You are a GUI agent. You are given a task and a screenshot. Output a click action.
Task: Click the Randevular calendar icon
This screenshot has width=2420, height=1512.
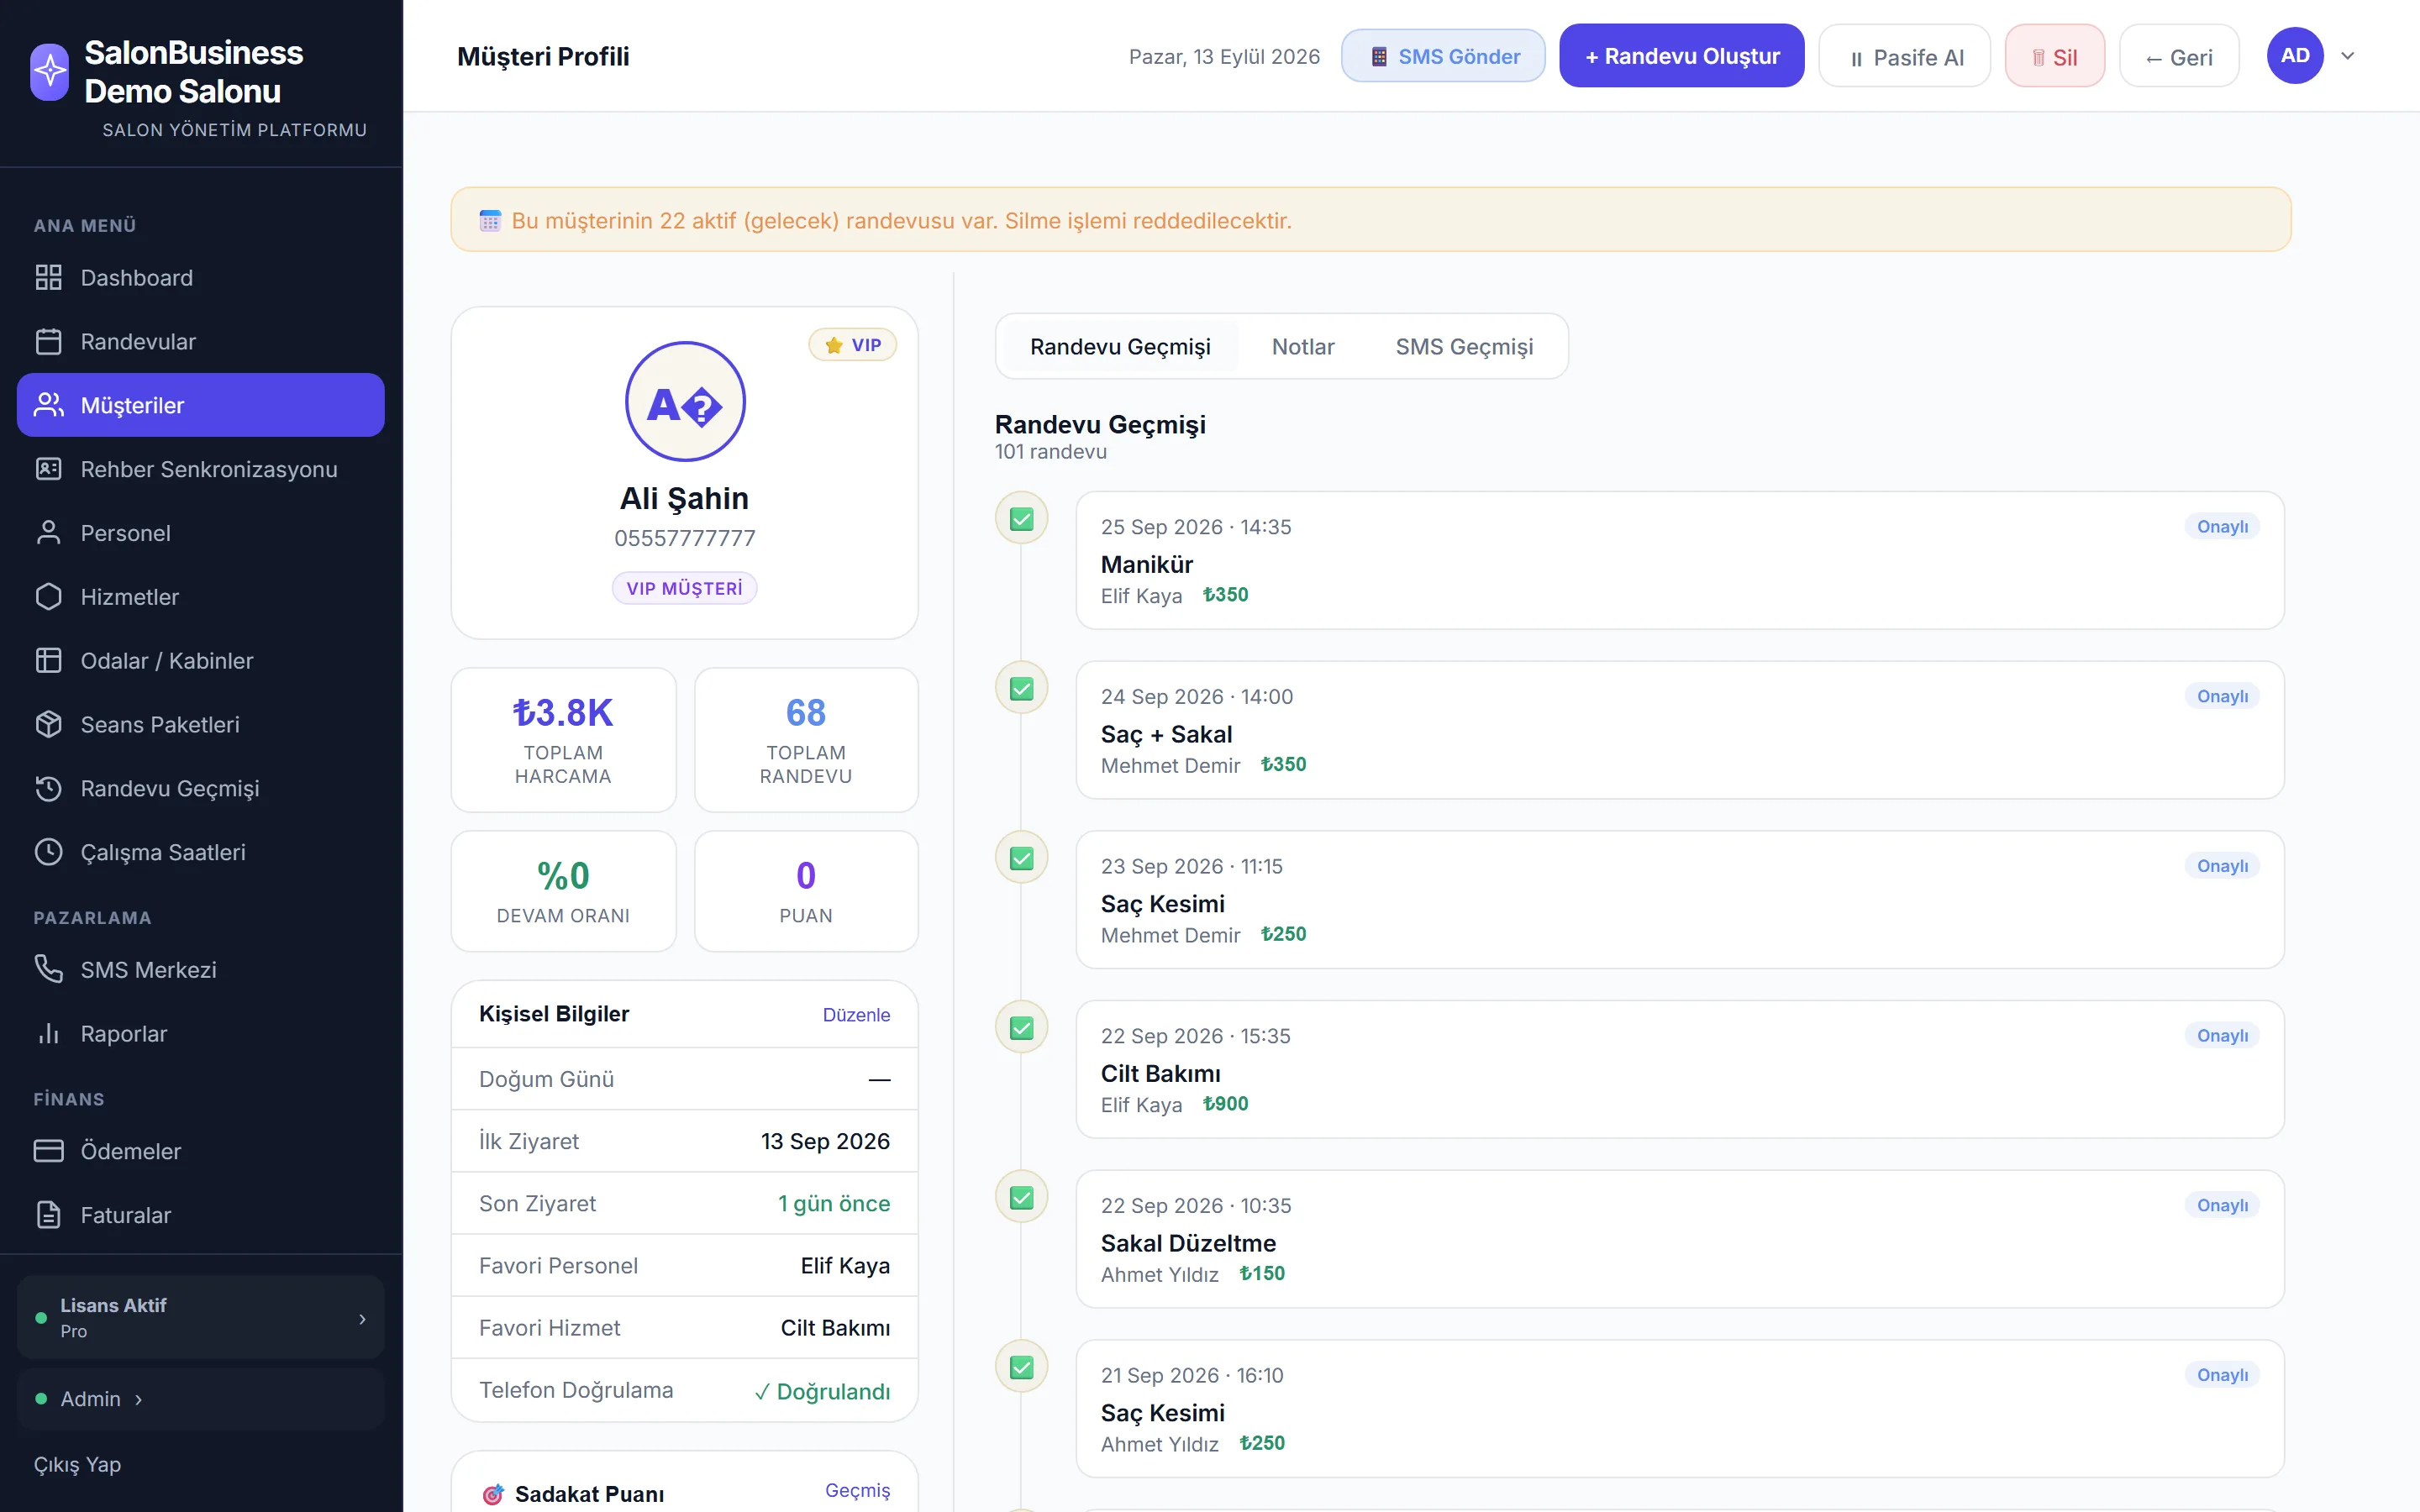[48, 342]
